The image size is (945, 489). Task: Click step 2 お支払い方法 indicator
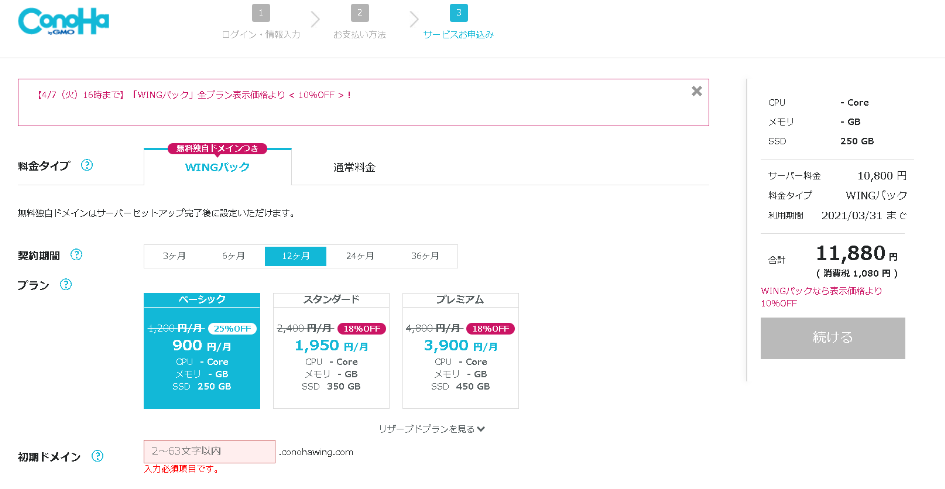pyautogui.click(x=360, y=23)
